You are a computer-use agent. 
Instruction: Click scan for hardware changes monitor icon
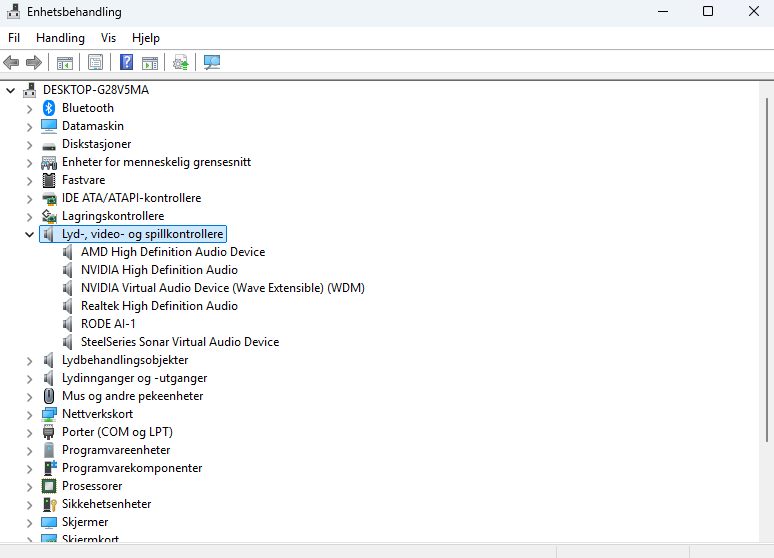212,62
